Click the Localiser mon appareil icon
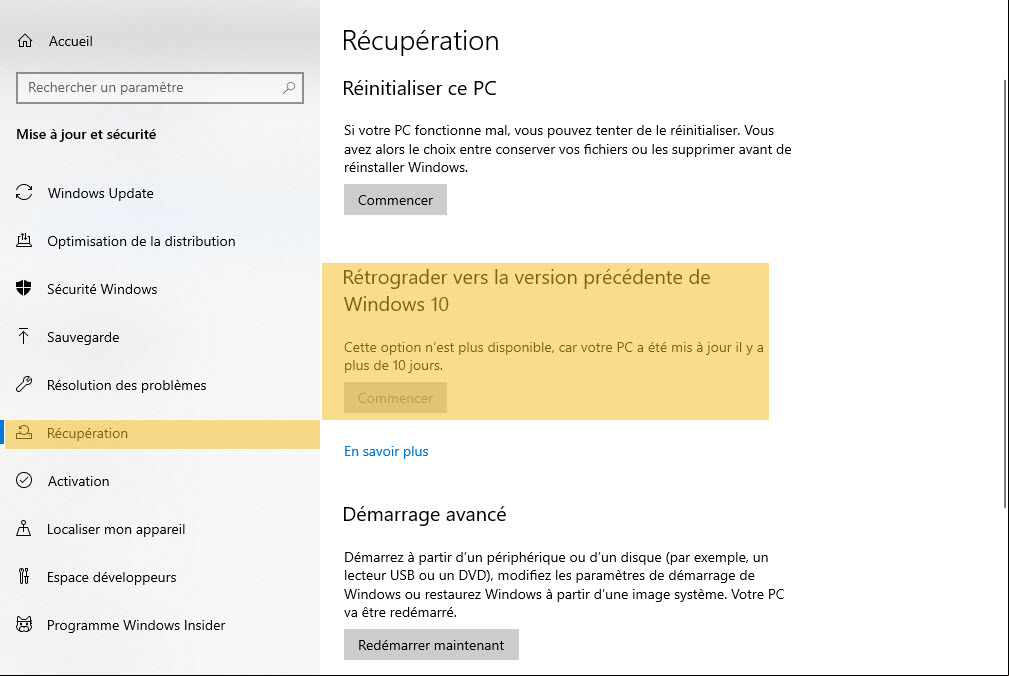Screen dimensions: 1009x676 click(24, 529)
